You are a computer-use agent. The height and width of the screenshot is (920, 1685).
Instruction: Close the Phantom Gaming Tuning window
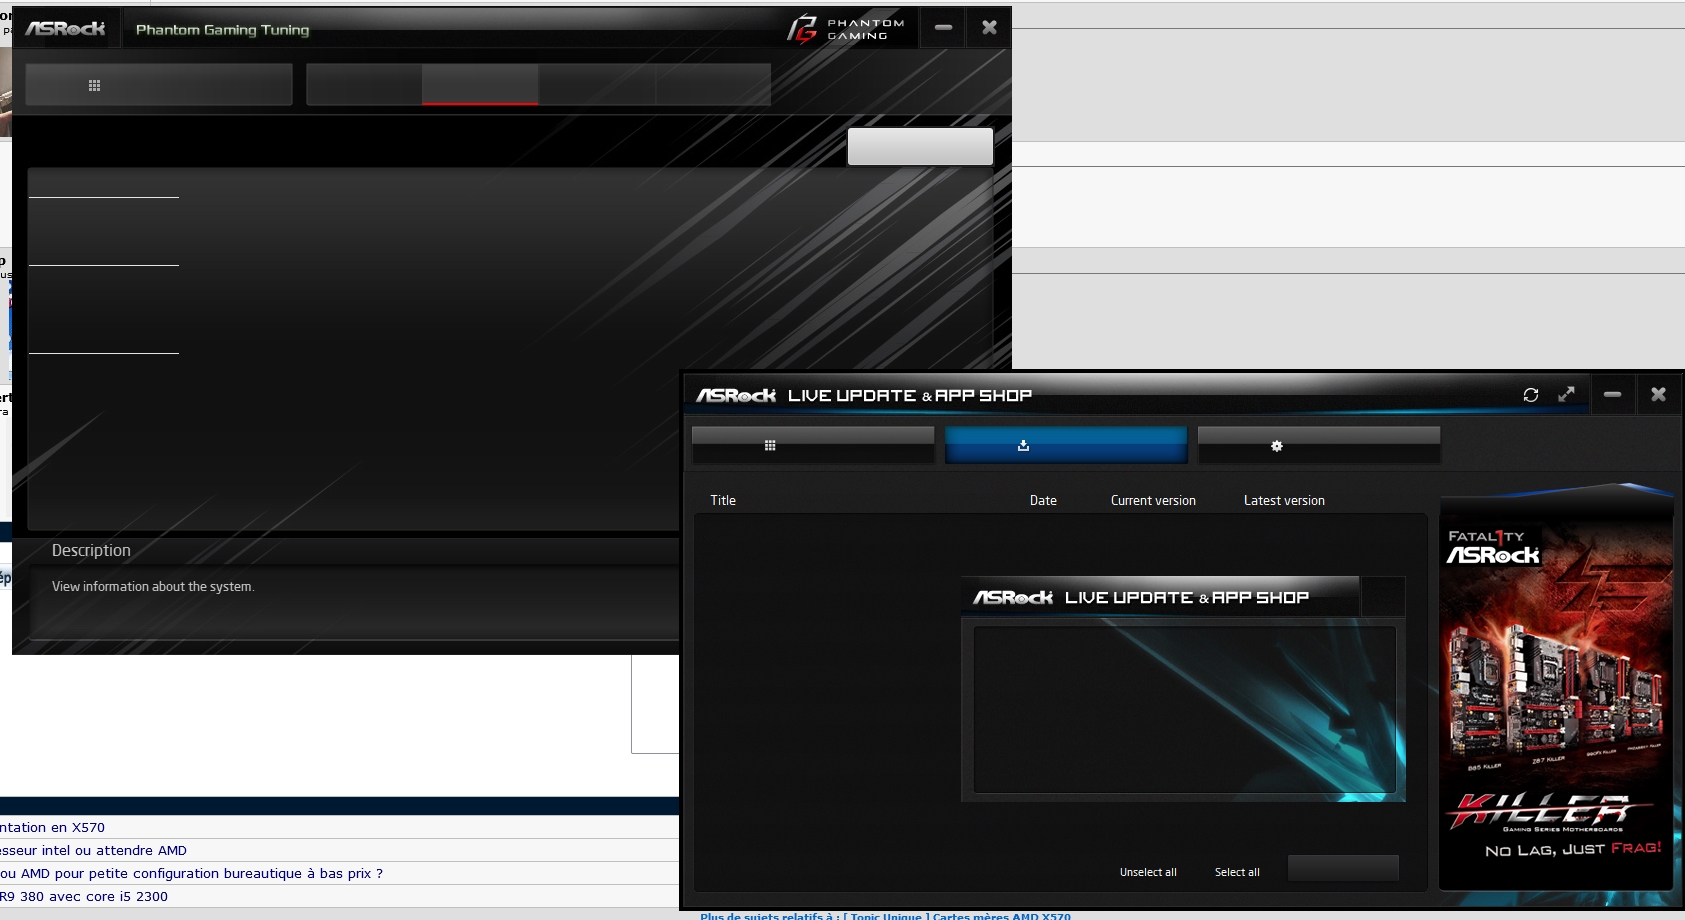tap(989, 28)
